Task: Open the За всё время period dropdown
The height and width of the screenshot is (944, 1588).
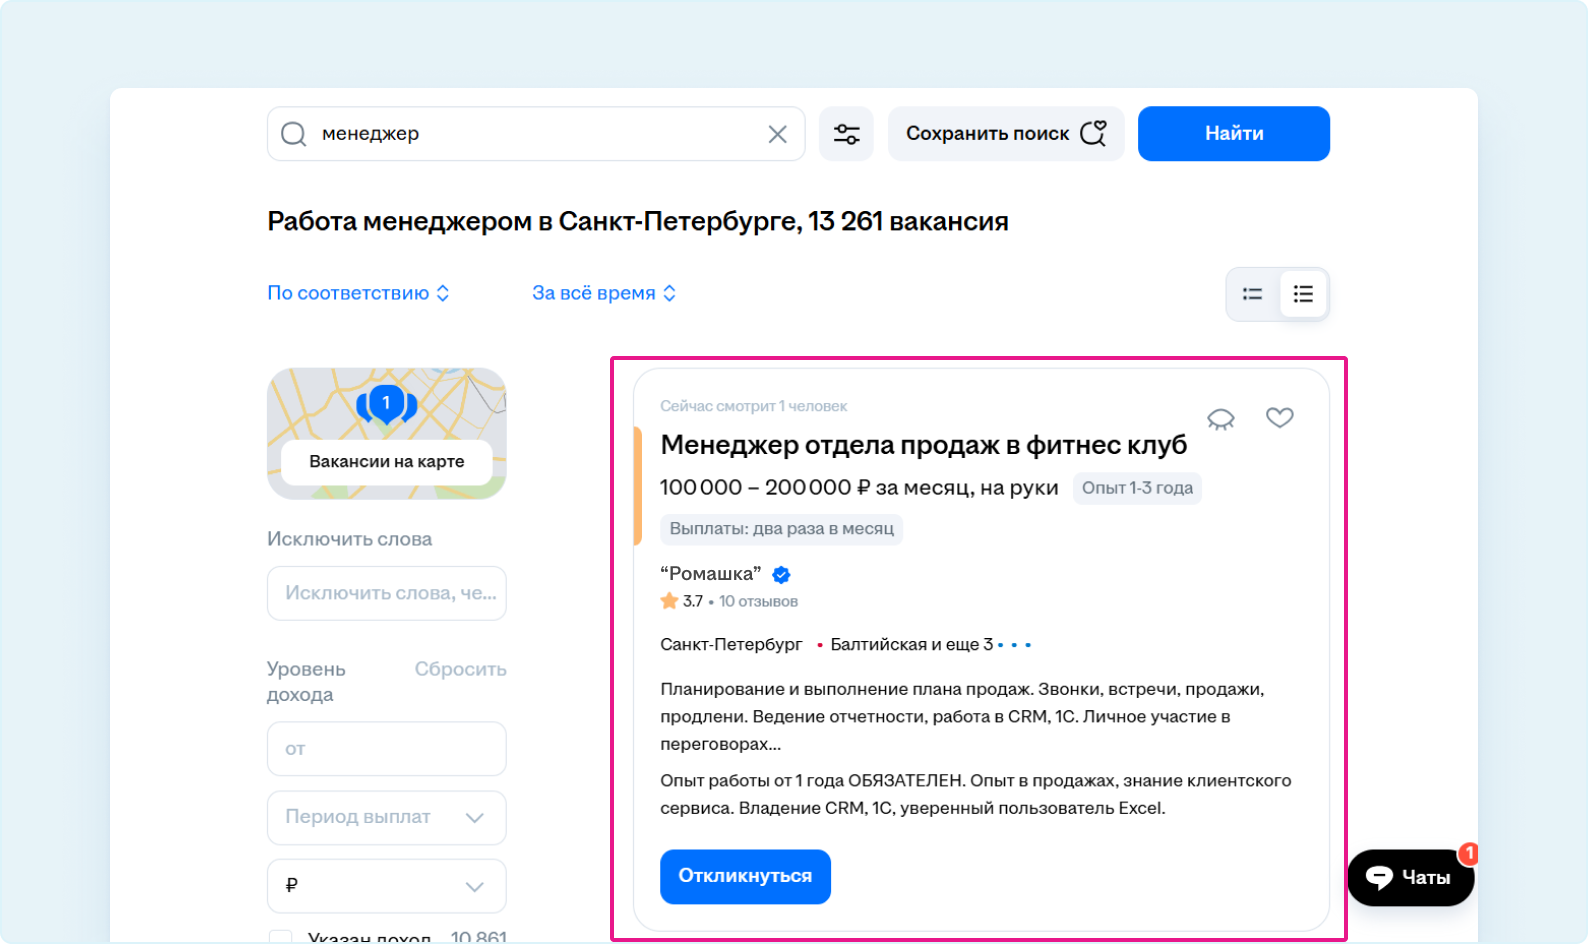Action: tap(604, 293)
